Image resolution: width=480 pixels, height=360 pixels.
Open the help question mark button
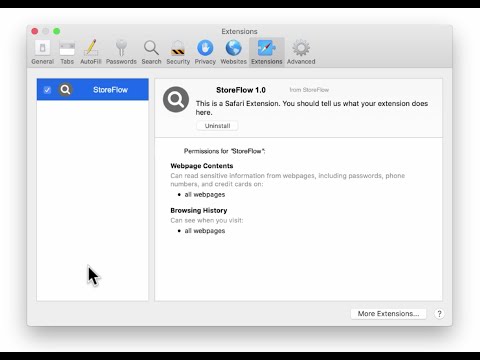tap(439, 314)
